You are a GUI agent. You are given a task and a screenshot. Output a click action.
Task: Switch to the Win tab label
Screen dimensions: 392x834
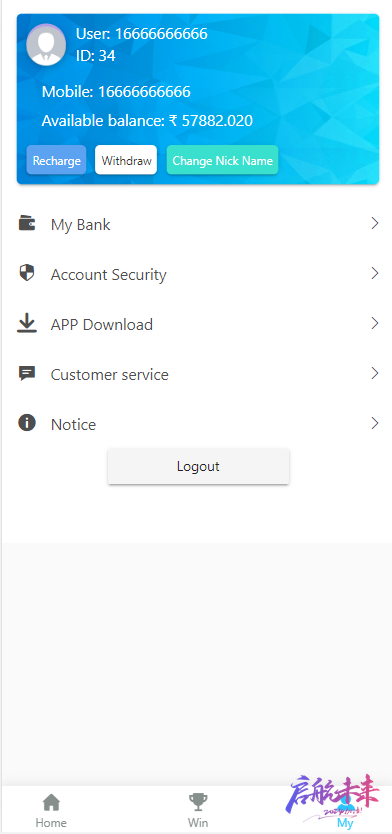coord(198,823)
